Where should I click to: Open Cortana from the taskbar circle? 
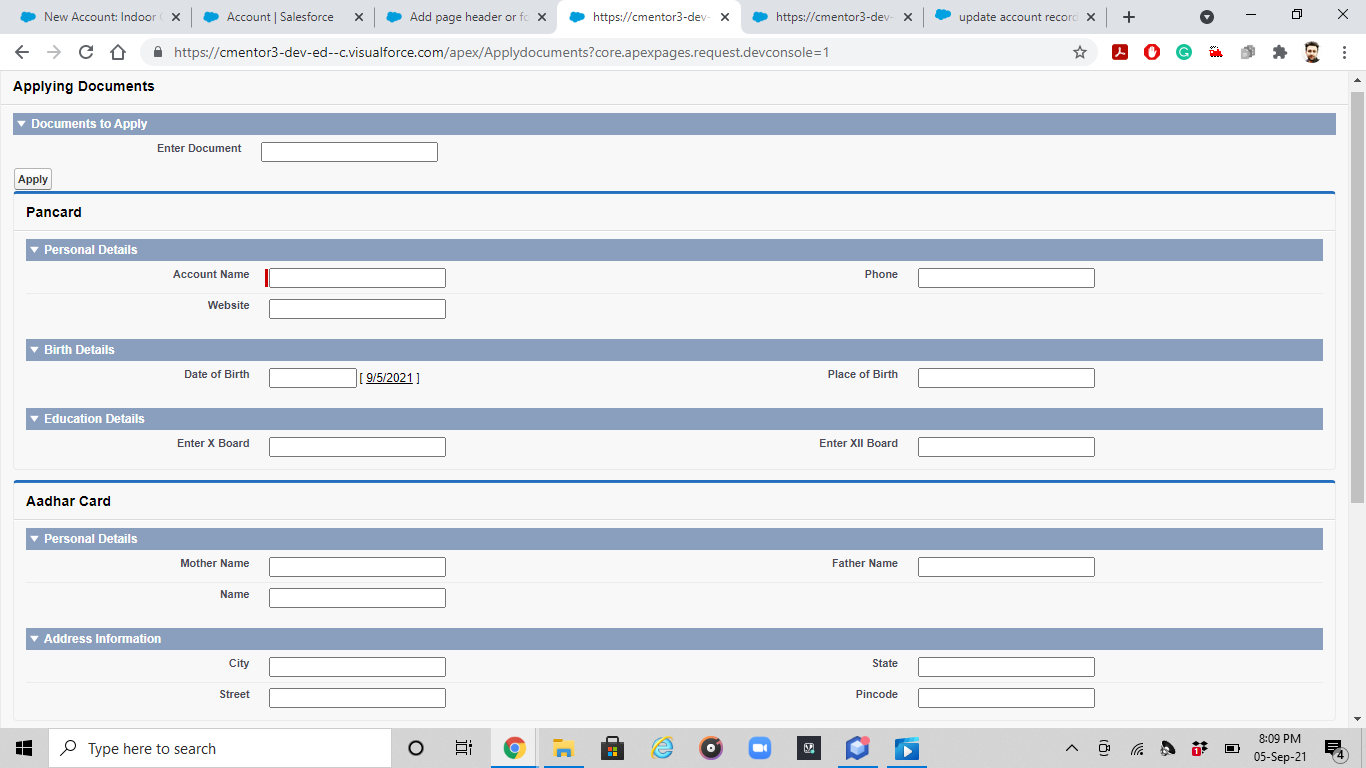pos(416,748)
